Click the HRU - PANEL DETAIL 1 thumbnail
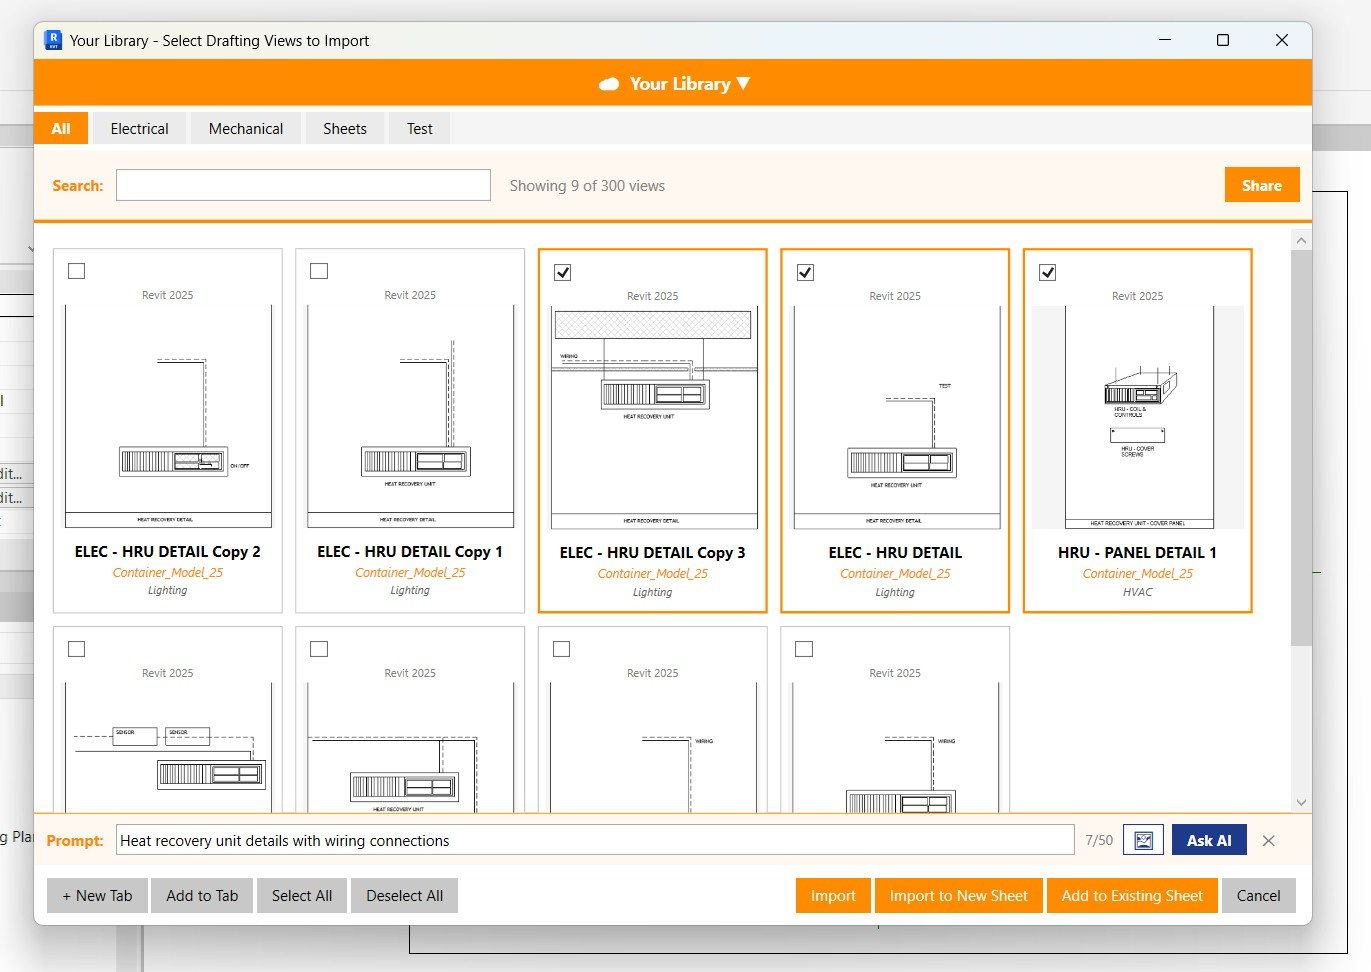This screenshot has height=972, width=1371. (1138, 417)
